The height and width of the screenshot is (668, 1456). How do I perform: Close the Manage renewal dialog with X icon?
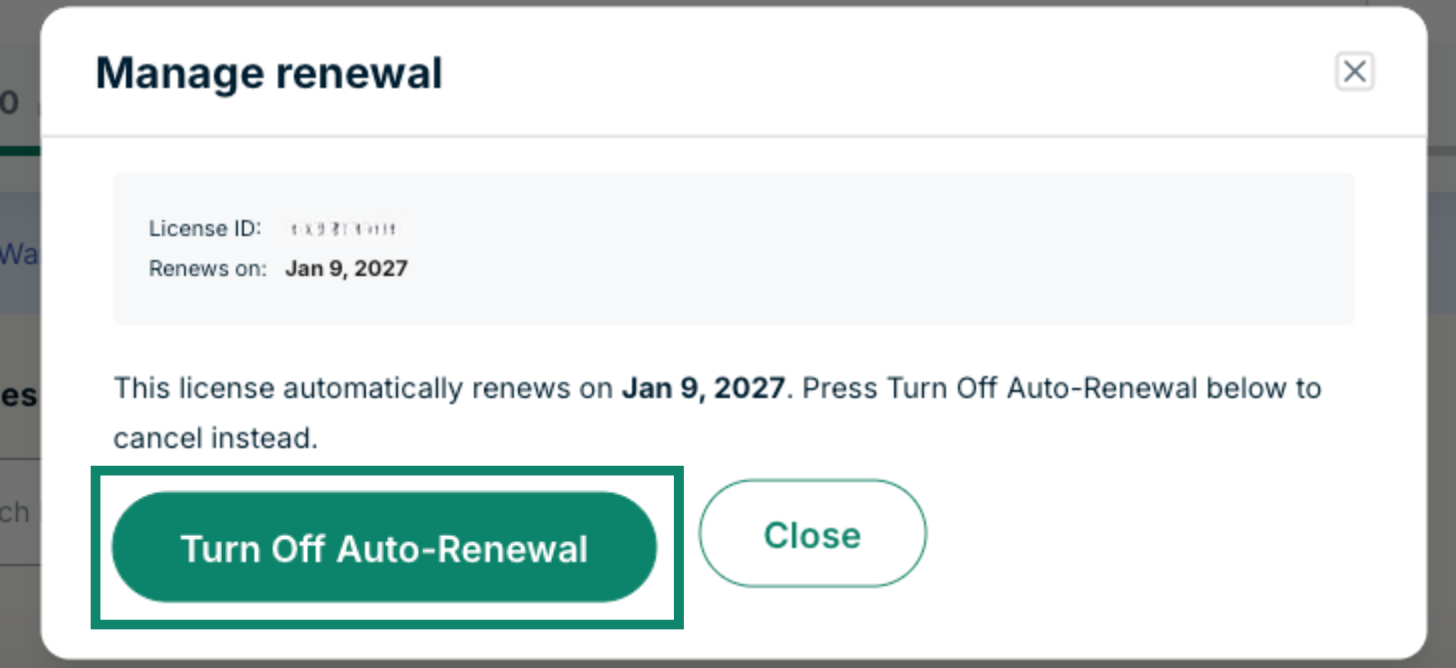coord(1354,72)
